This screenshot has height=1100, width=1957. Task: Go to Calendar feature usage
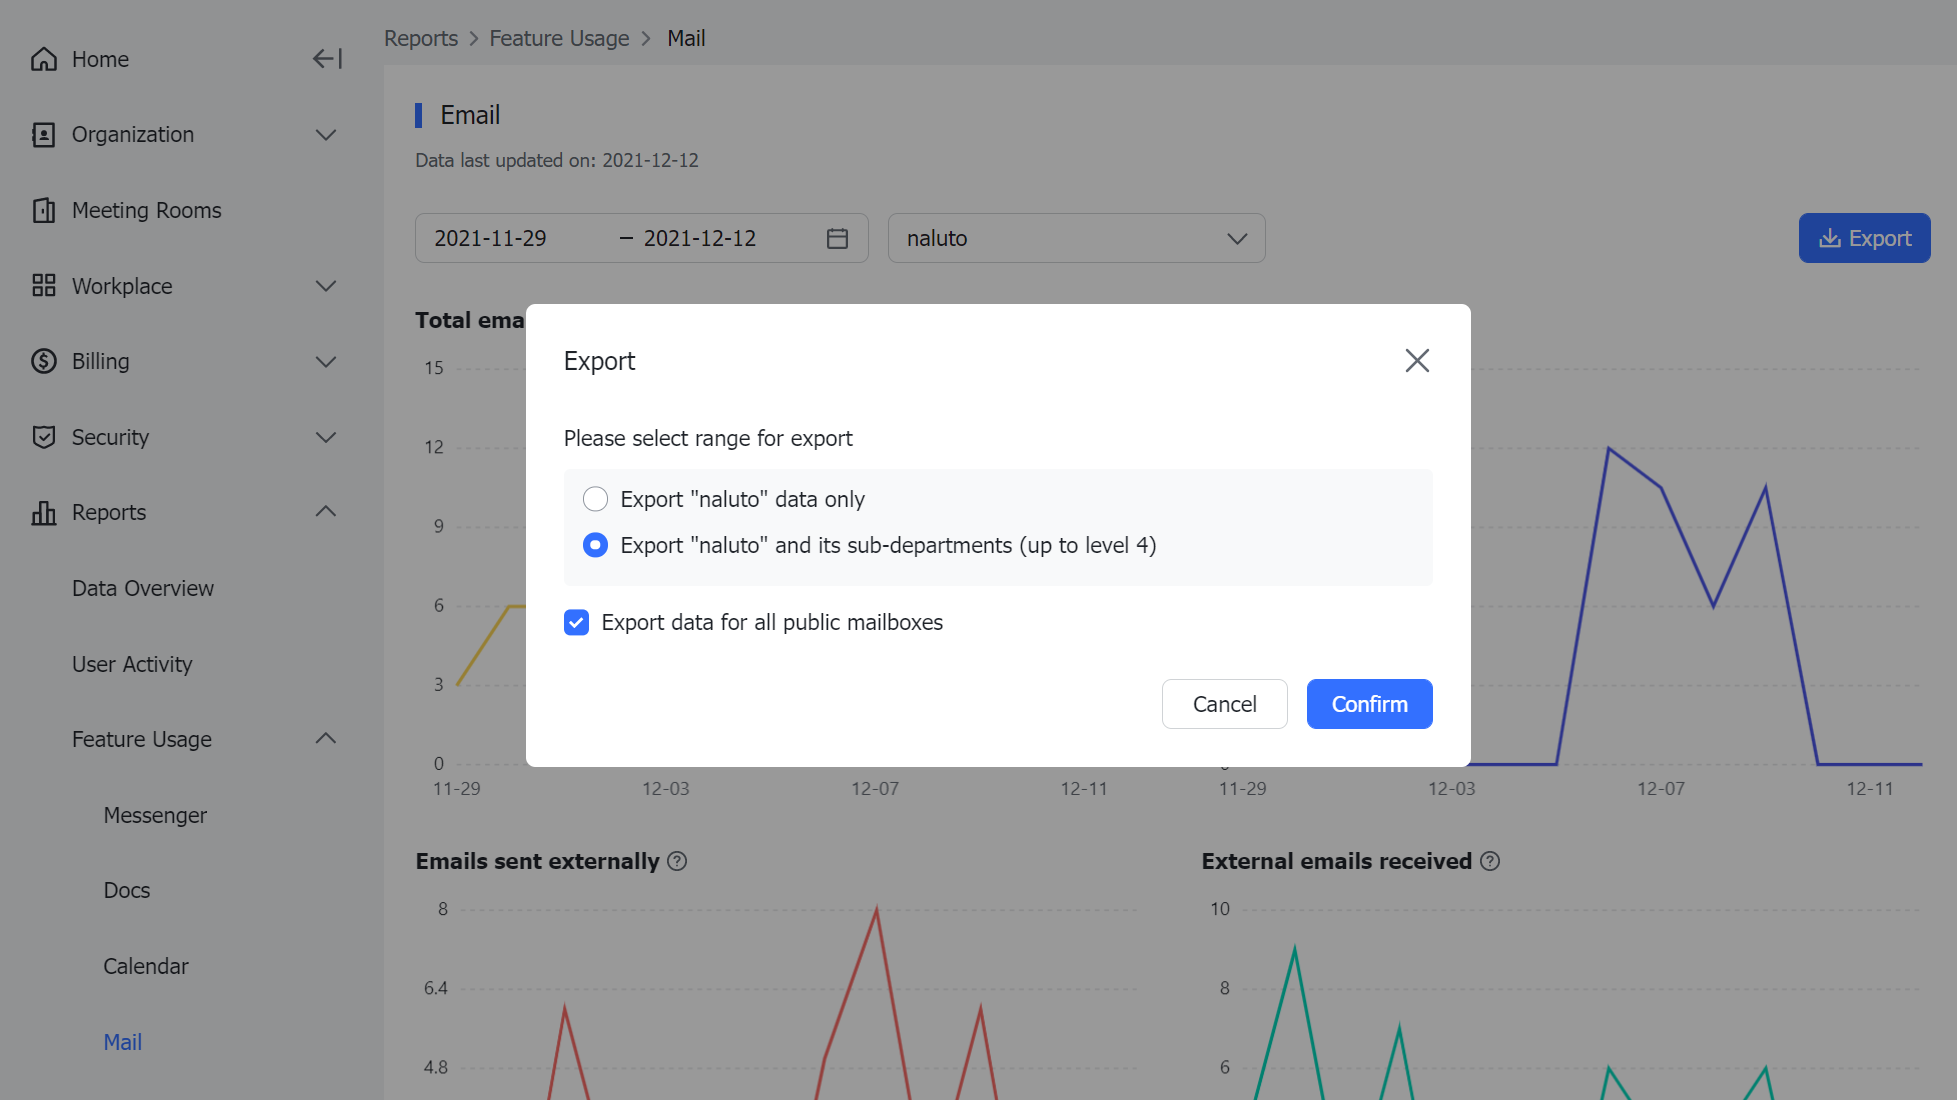pyautogui.click(x=146, y=966)
